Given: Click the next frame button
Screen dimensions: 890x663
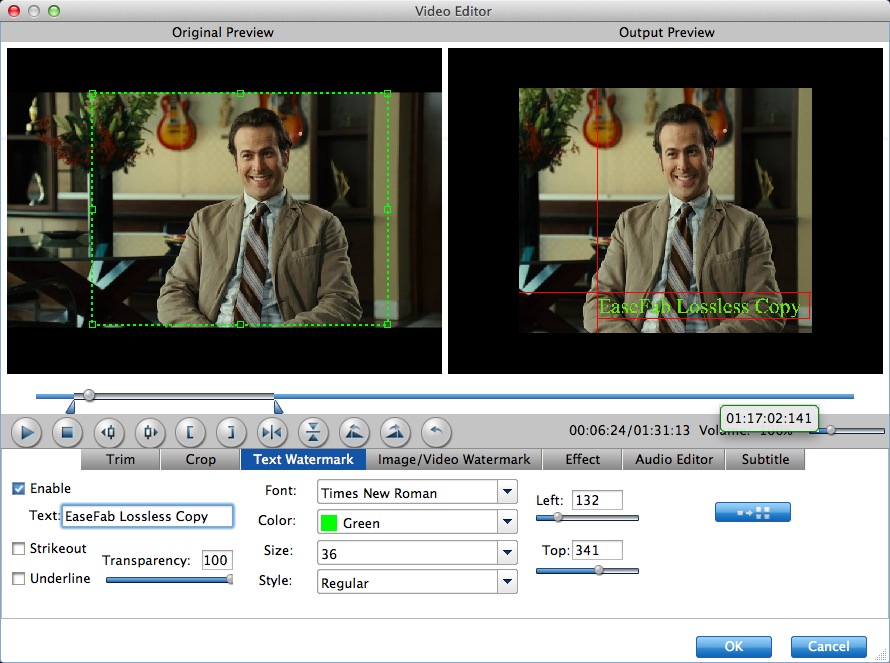Looking at the screenshot, I should (150, 433).
